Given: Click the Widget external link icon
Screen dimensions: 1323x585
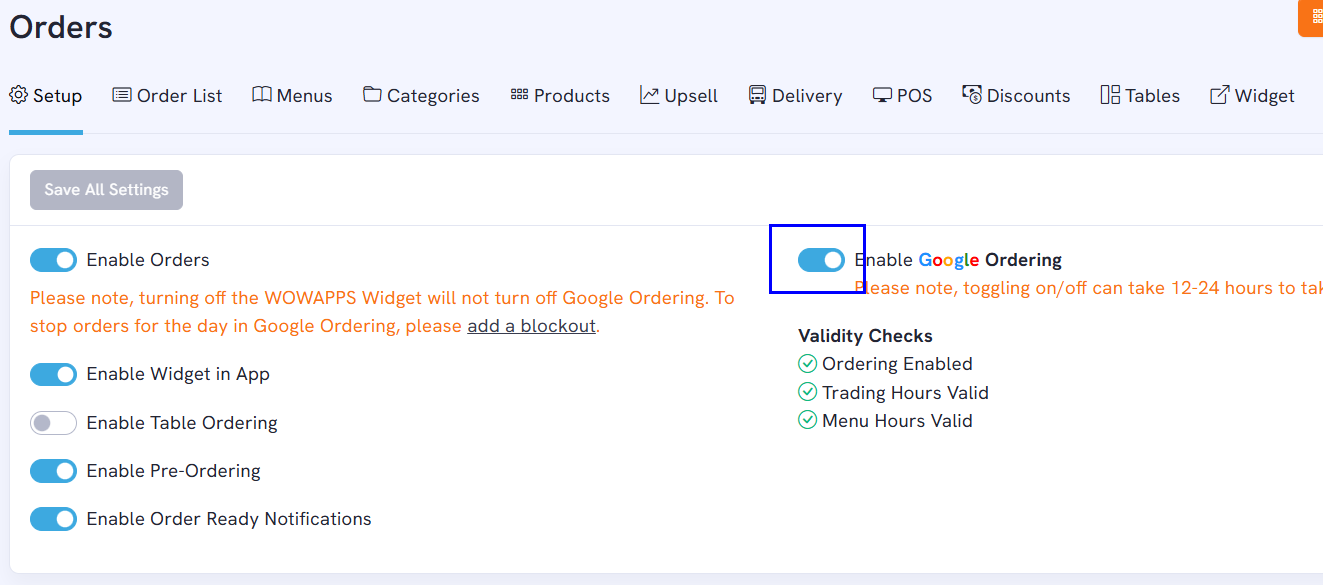Looking at the screenshot, I should pos(1220,95).
